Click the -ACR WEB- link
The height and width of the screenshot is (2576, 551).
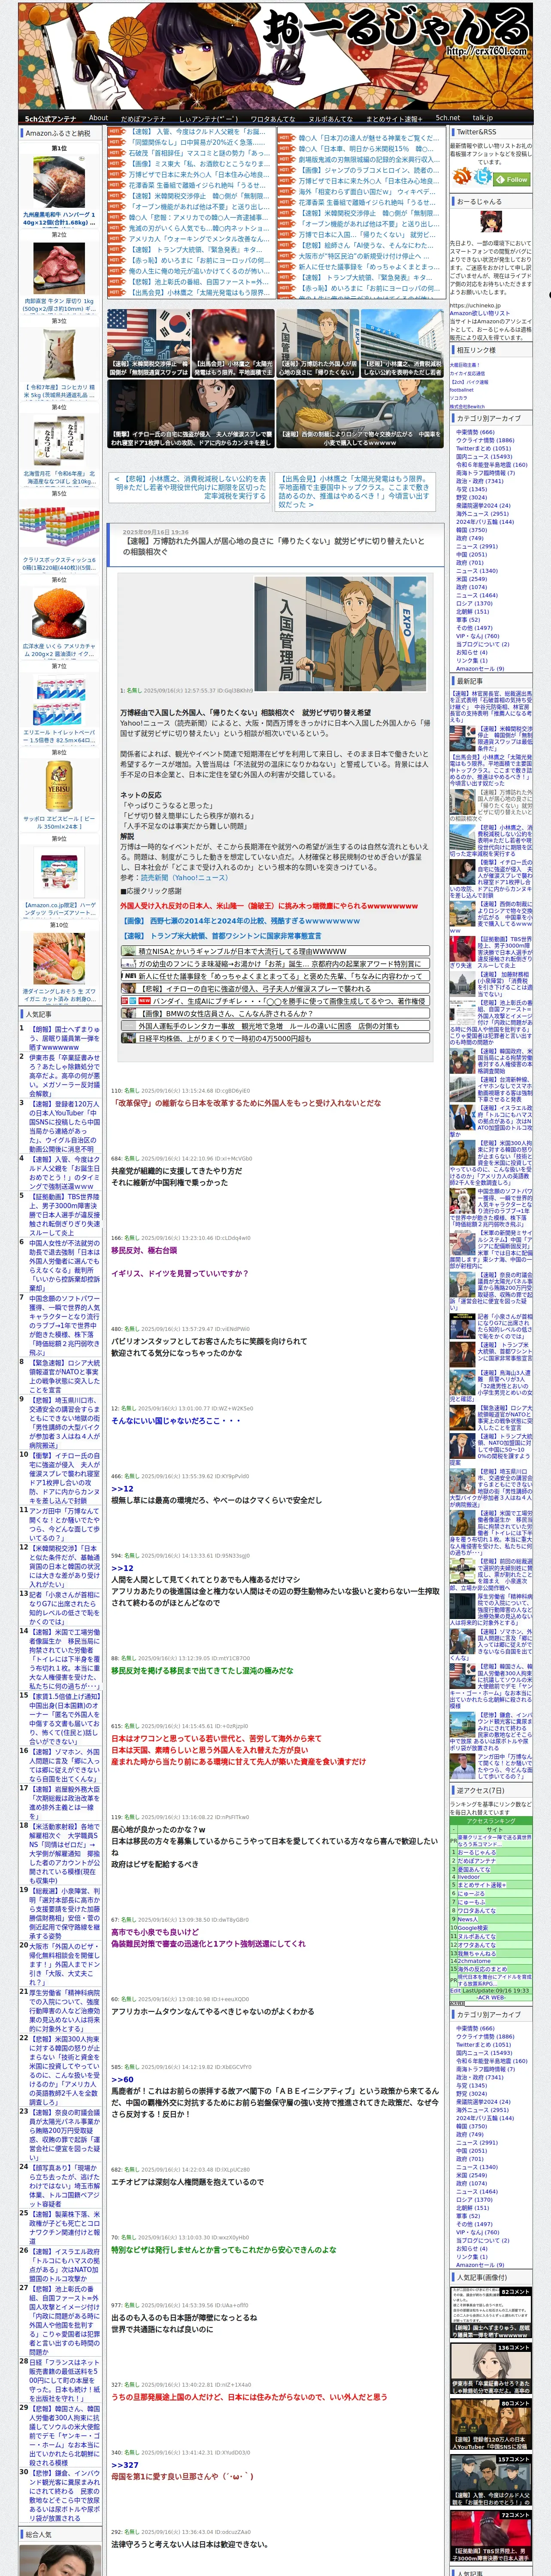click(x=491, y=1998)
